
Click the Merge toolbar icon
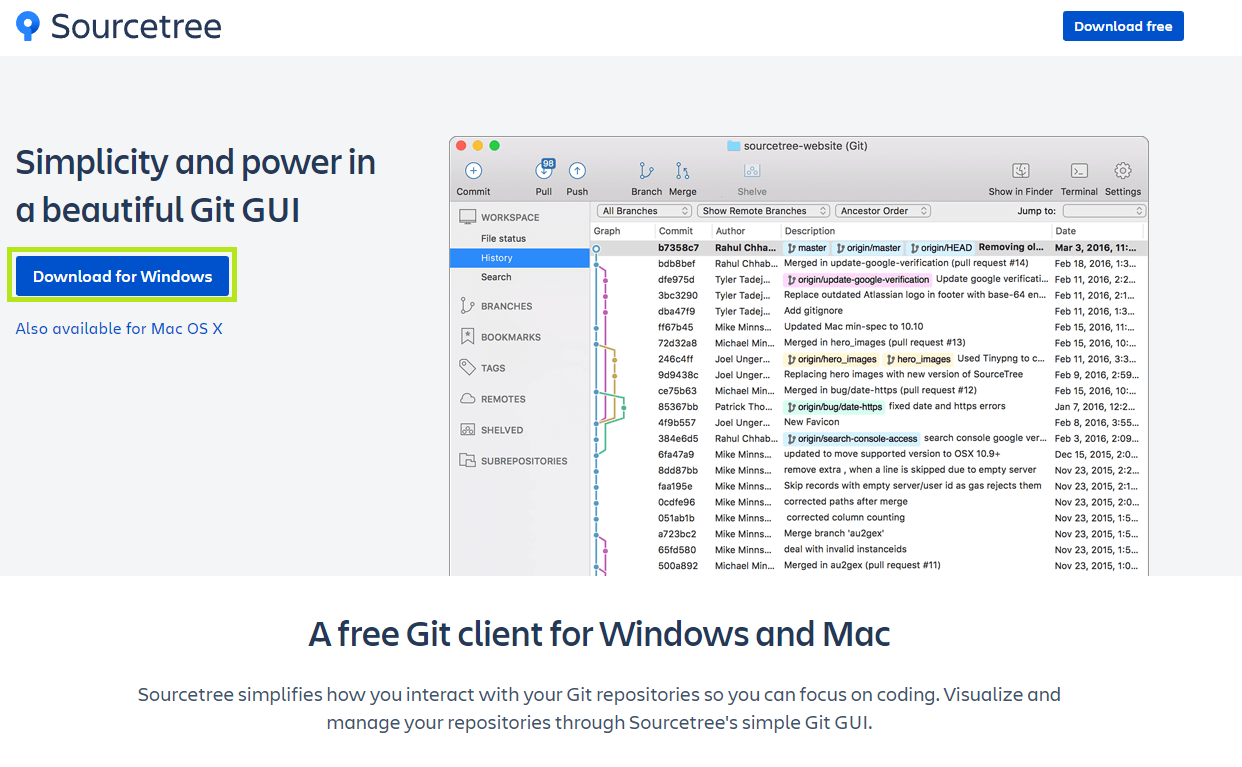pyautogui.click(x=682, y=171)
